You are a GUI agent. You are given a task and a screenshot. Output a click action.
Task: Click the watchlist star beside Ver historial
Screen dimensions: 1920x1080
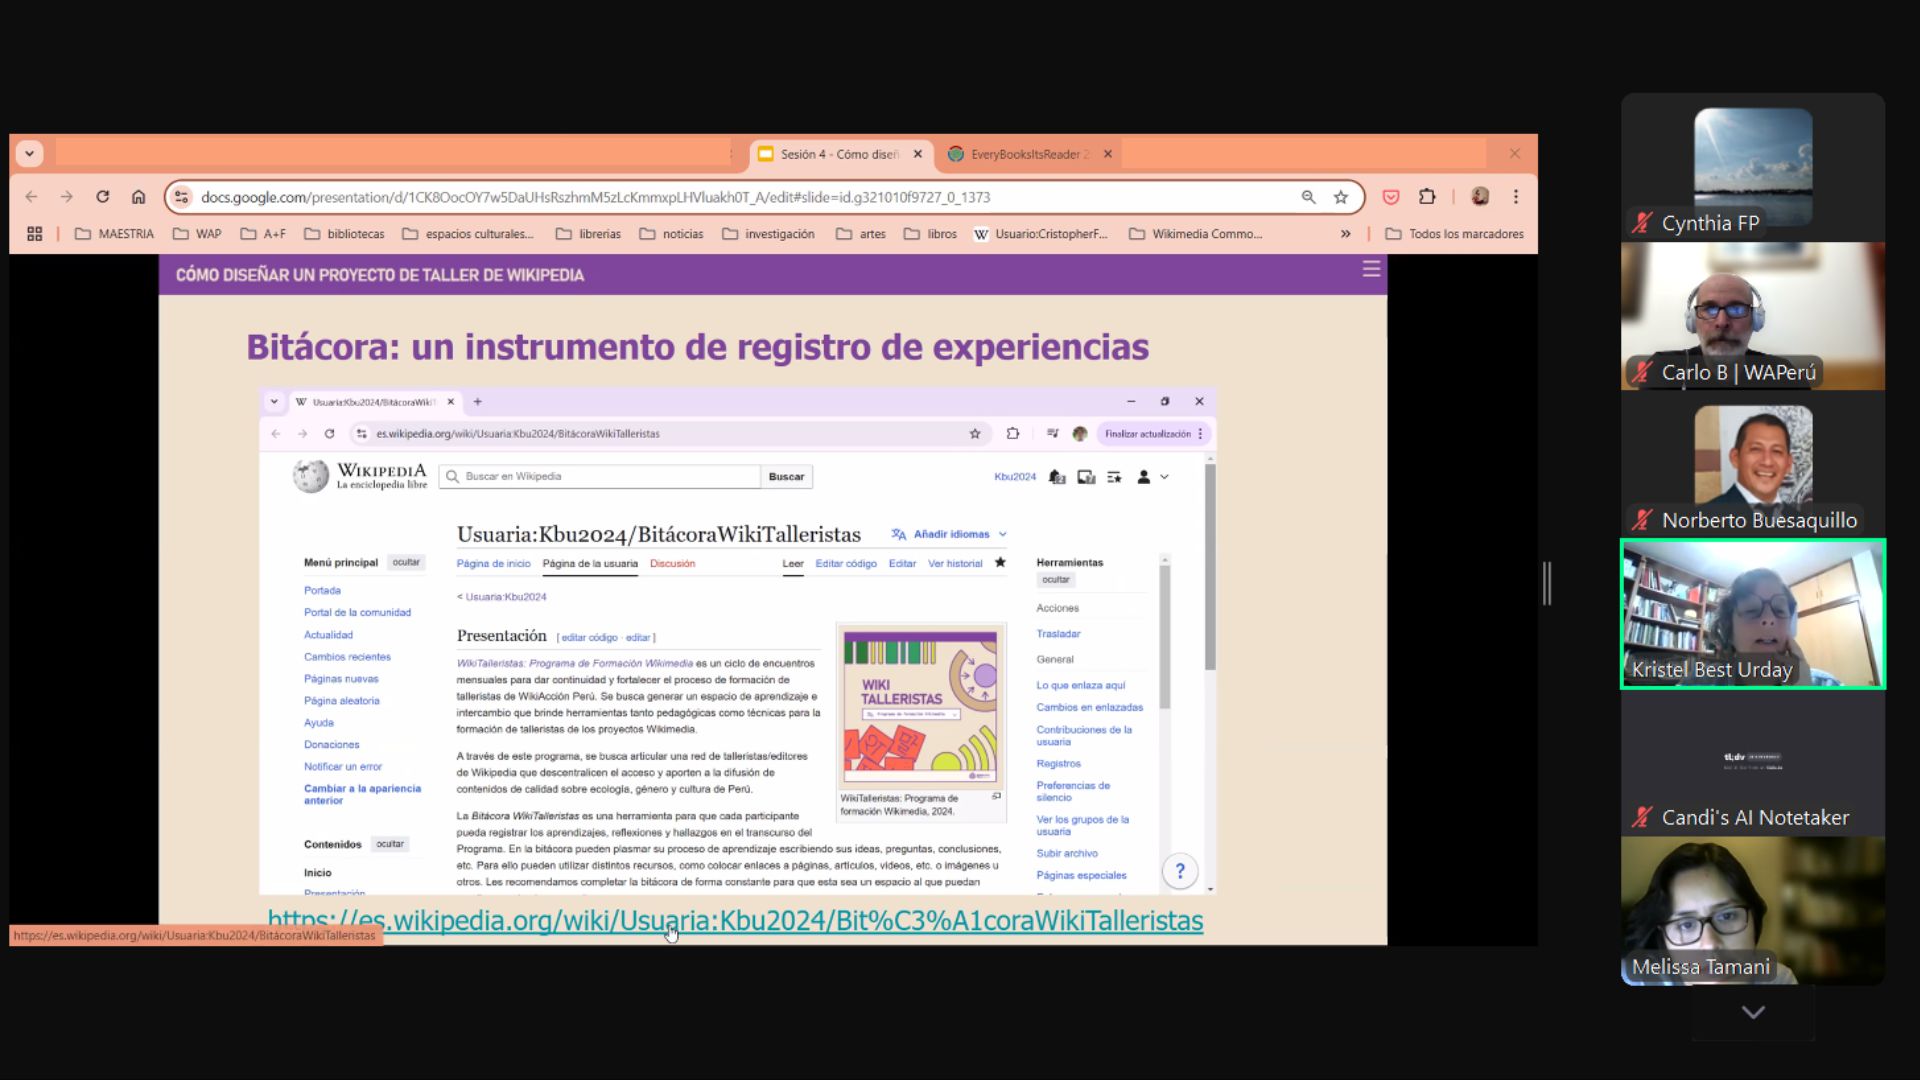tap(1000, 563)
